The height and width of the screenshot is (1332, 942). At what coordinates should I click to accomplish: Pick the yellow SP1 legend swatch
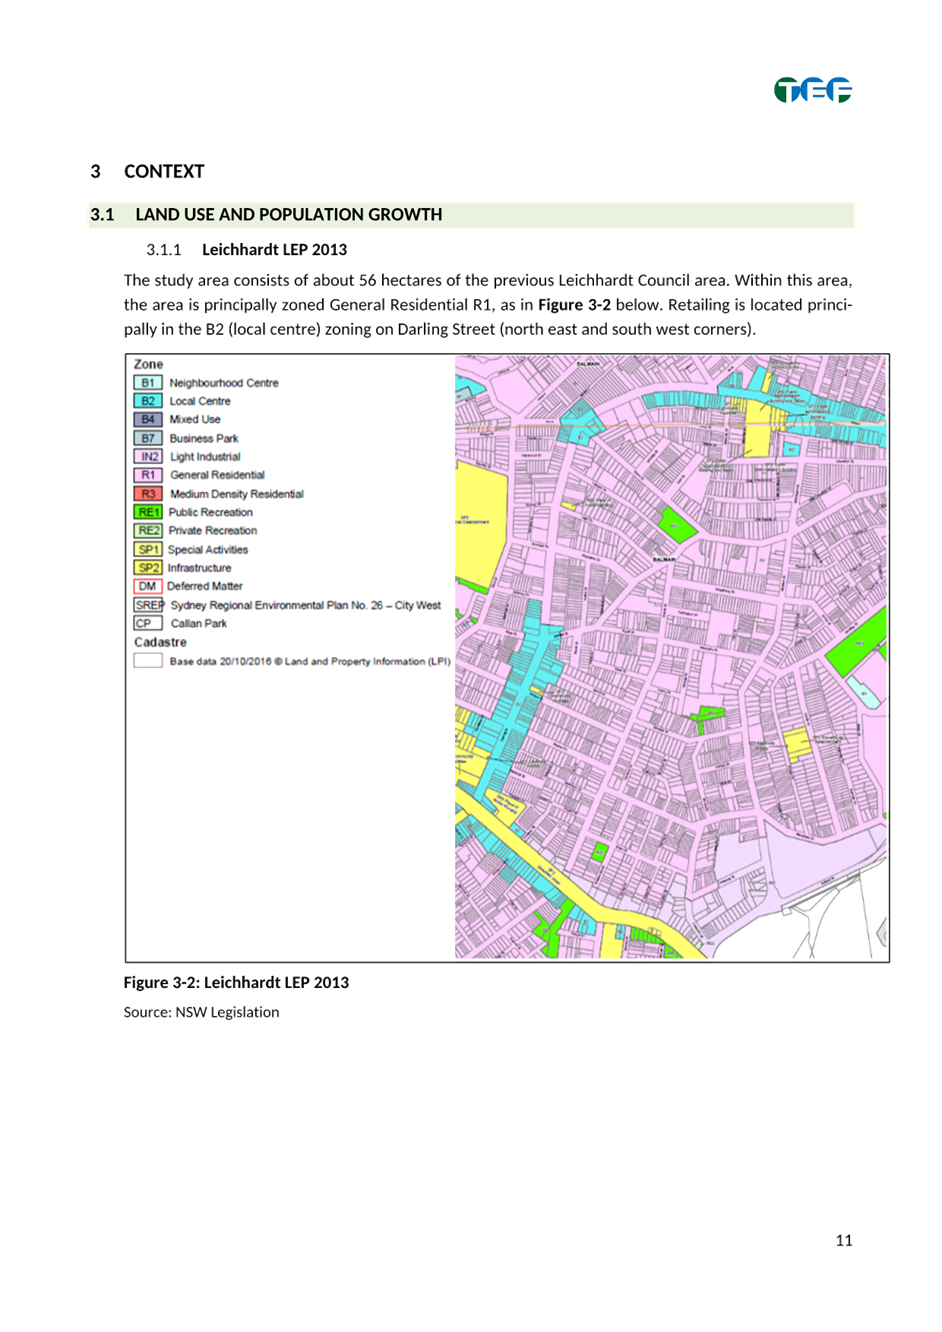(148, 549)
